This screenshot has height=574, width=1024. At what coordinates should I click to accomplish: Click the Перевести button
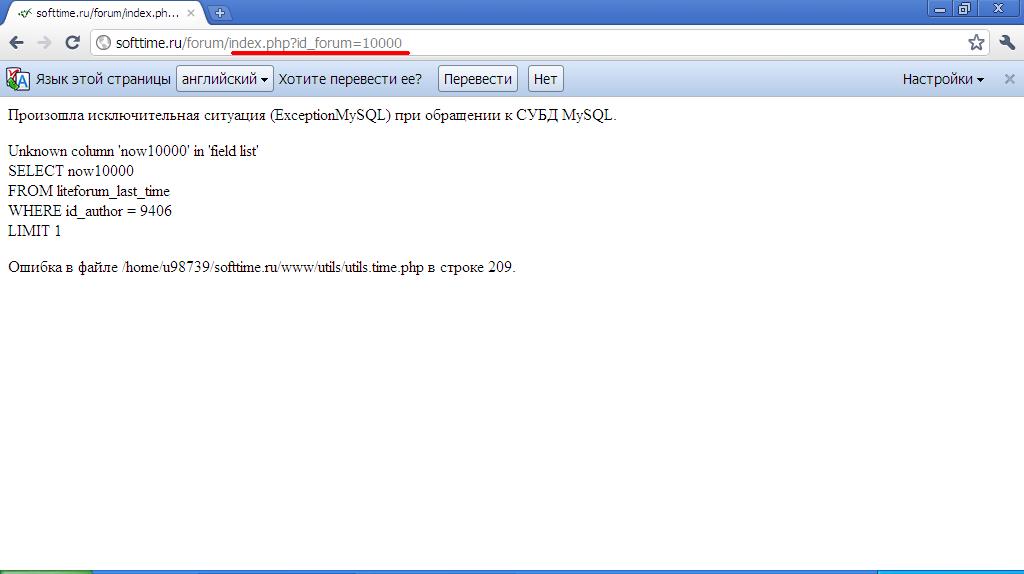pos(477,79)
